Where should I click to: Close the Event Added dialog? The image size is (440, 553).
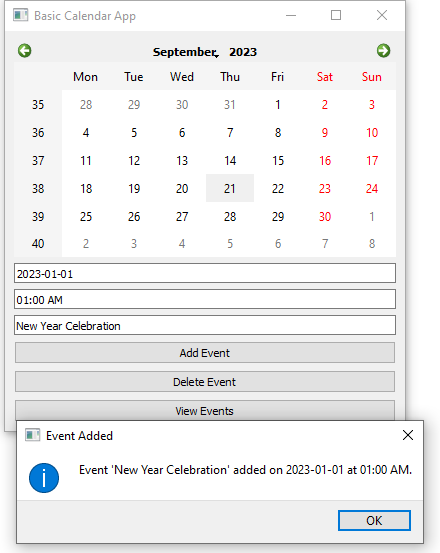point(408,435)
